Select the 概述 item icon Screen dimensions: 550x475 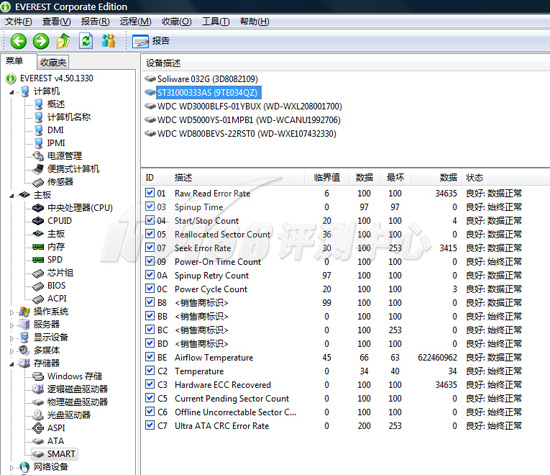38,104
